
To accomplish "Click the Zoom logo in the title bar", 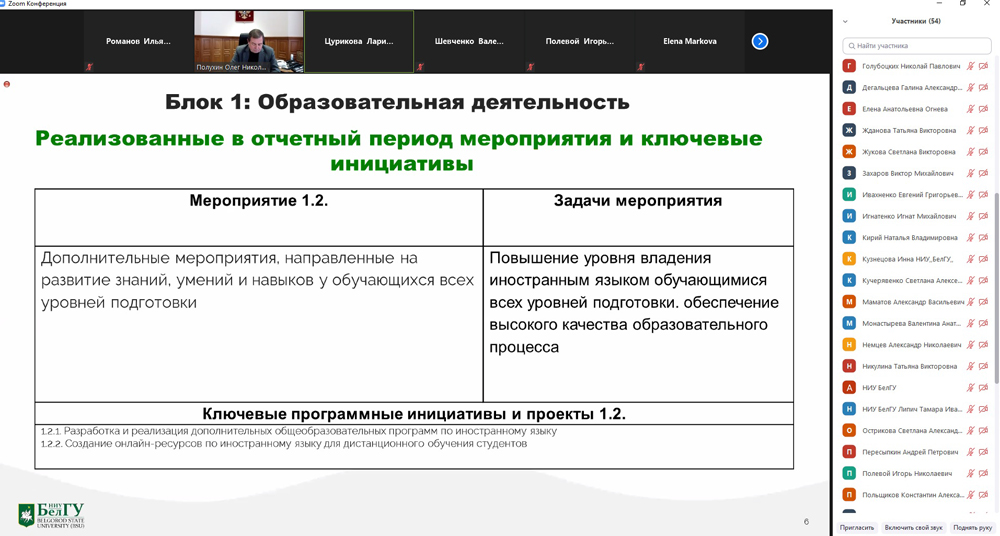I will [x=4, y=4].
